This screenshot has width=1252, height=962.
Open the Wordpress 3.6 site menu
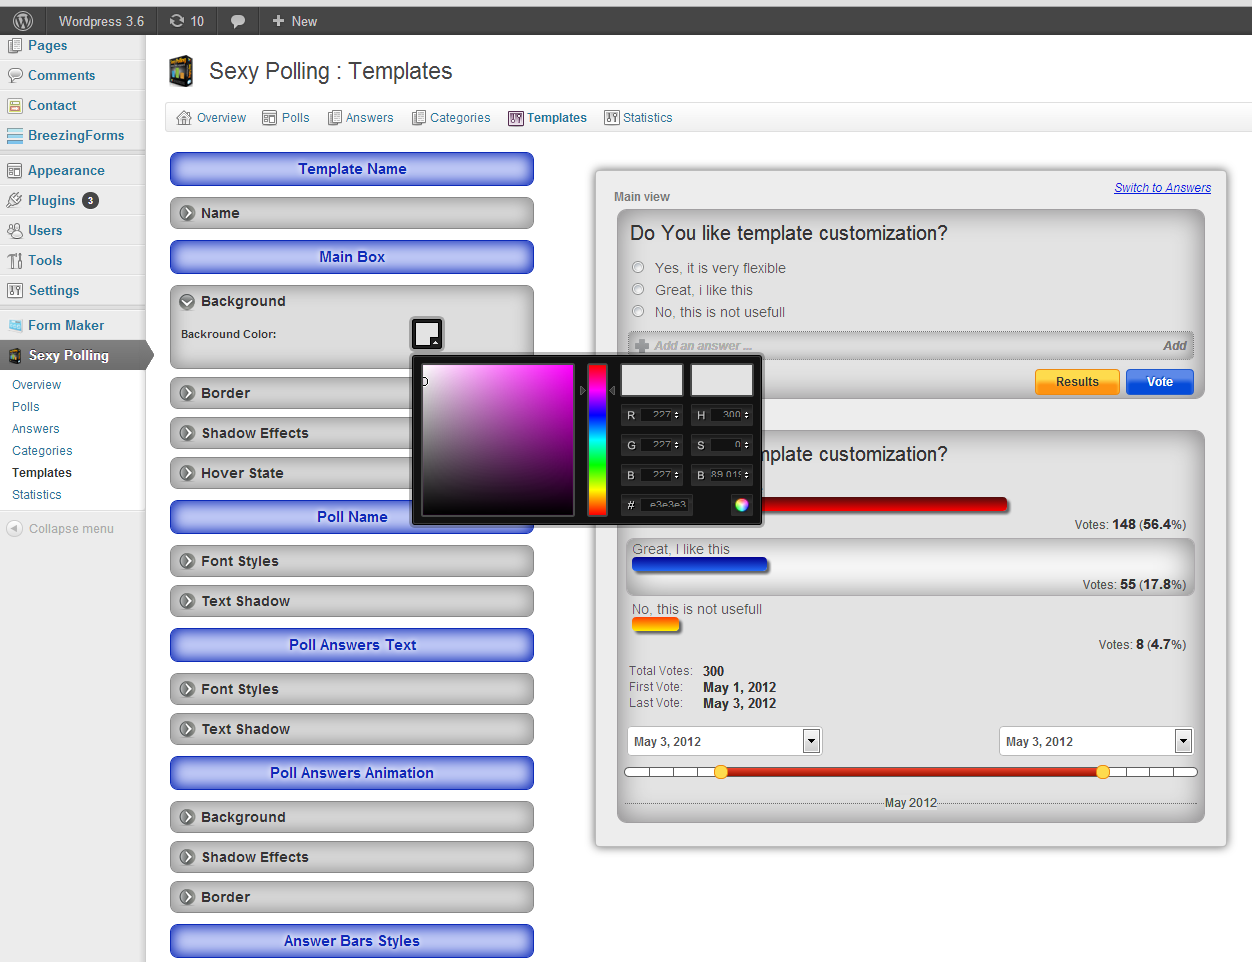[101, 21]
